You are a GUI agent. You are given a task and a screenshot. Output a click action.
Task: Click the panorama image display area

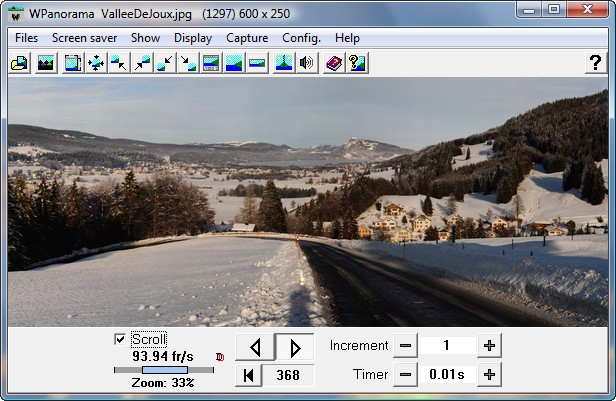pos(308,202)
